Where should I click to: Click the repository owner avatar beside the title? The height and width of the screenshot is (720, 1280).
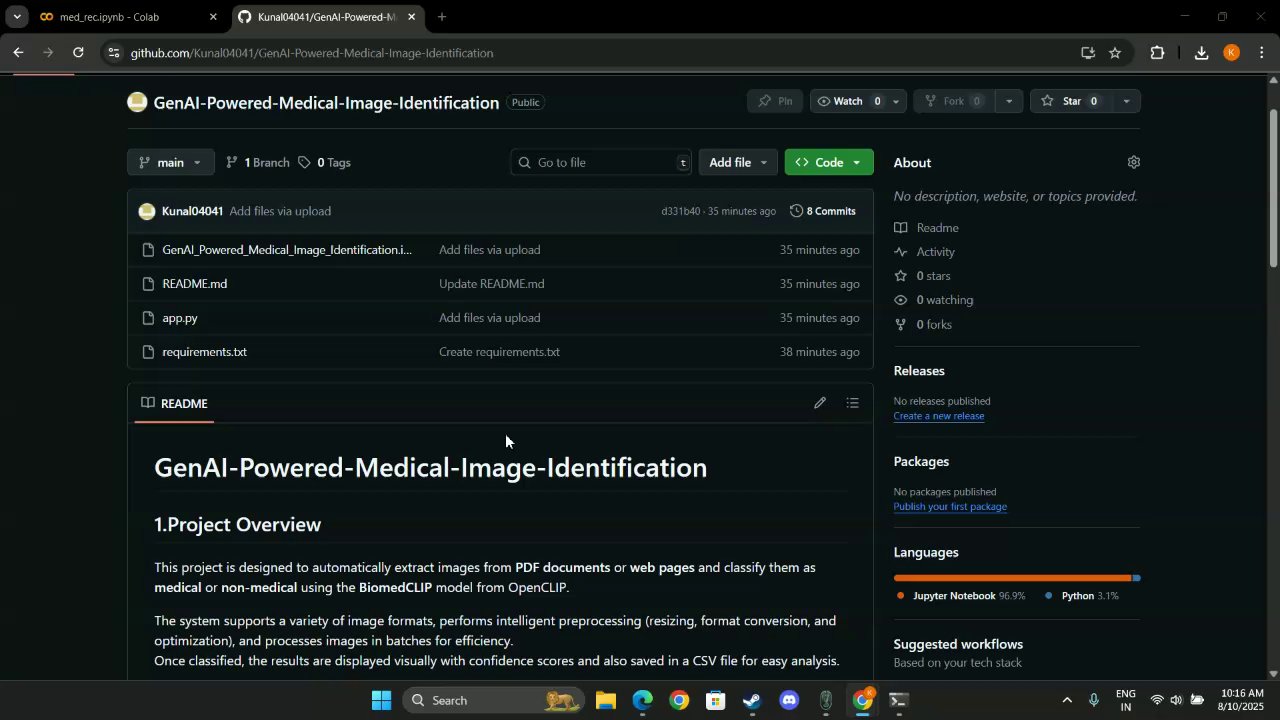coord(137,102)
